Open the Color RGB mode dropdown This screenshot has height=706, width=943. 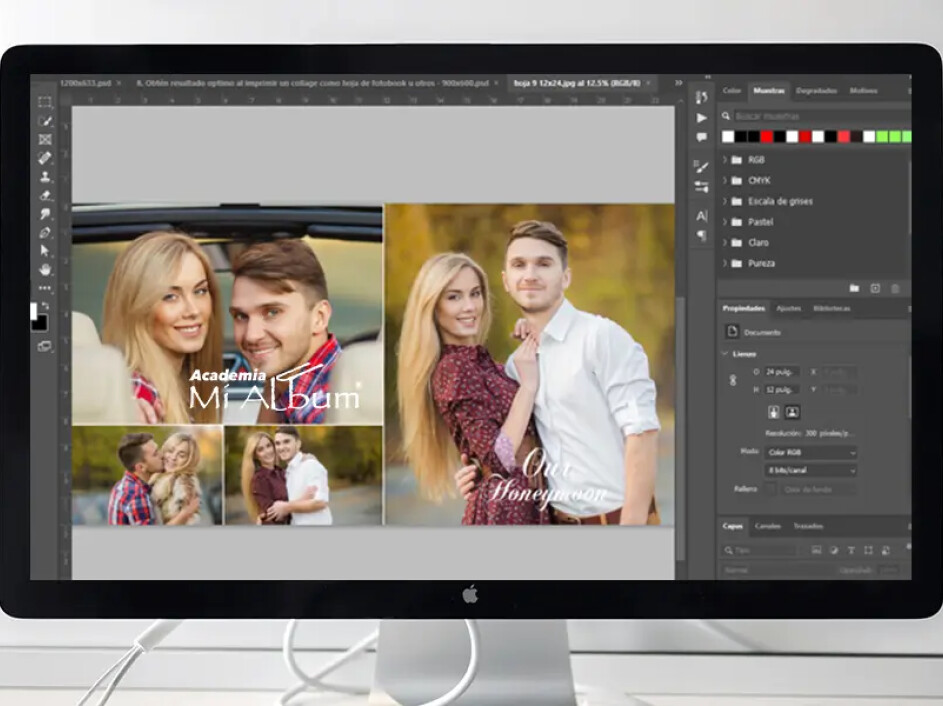tap(810, 453)
